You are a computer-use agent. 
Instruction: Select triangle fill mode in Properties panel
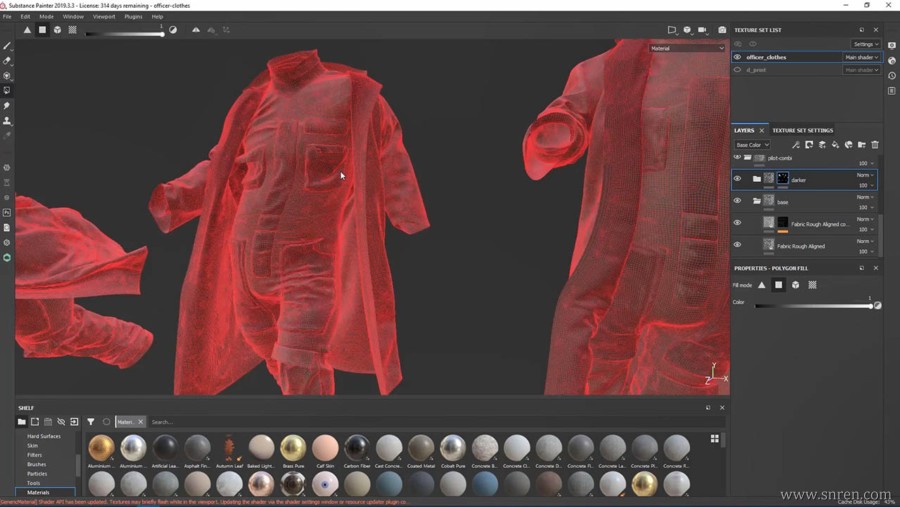pyautogui.click(x=762, y=285)
